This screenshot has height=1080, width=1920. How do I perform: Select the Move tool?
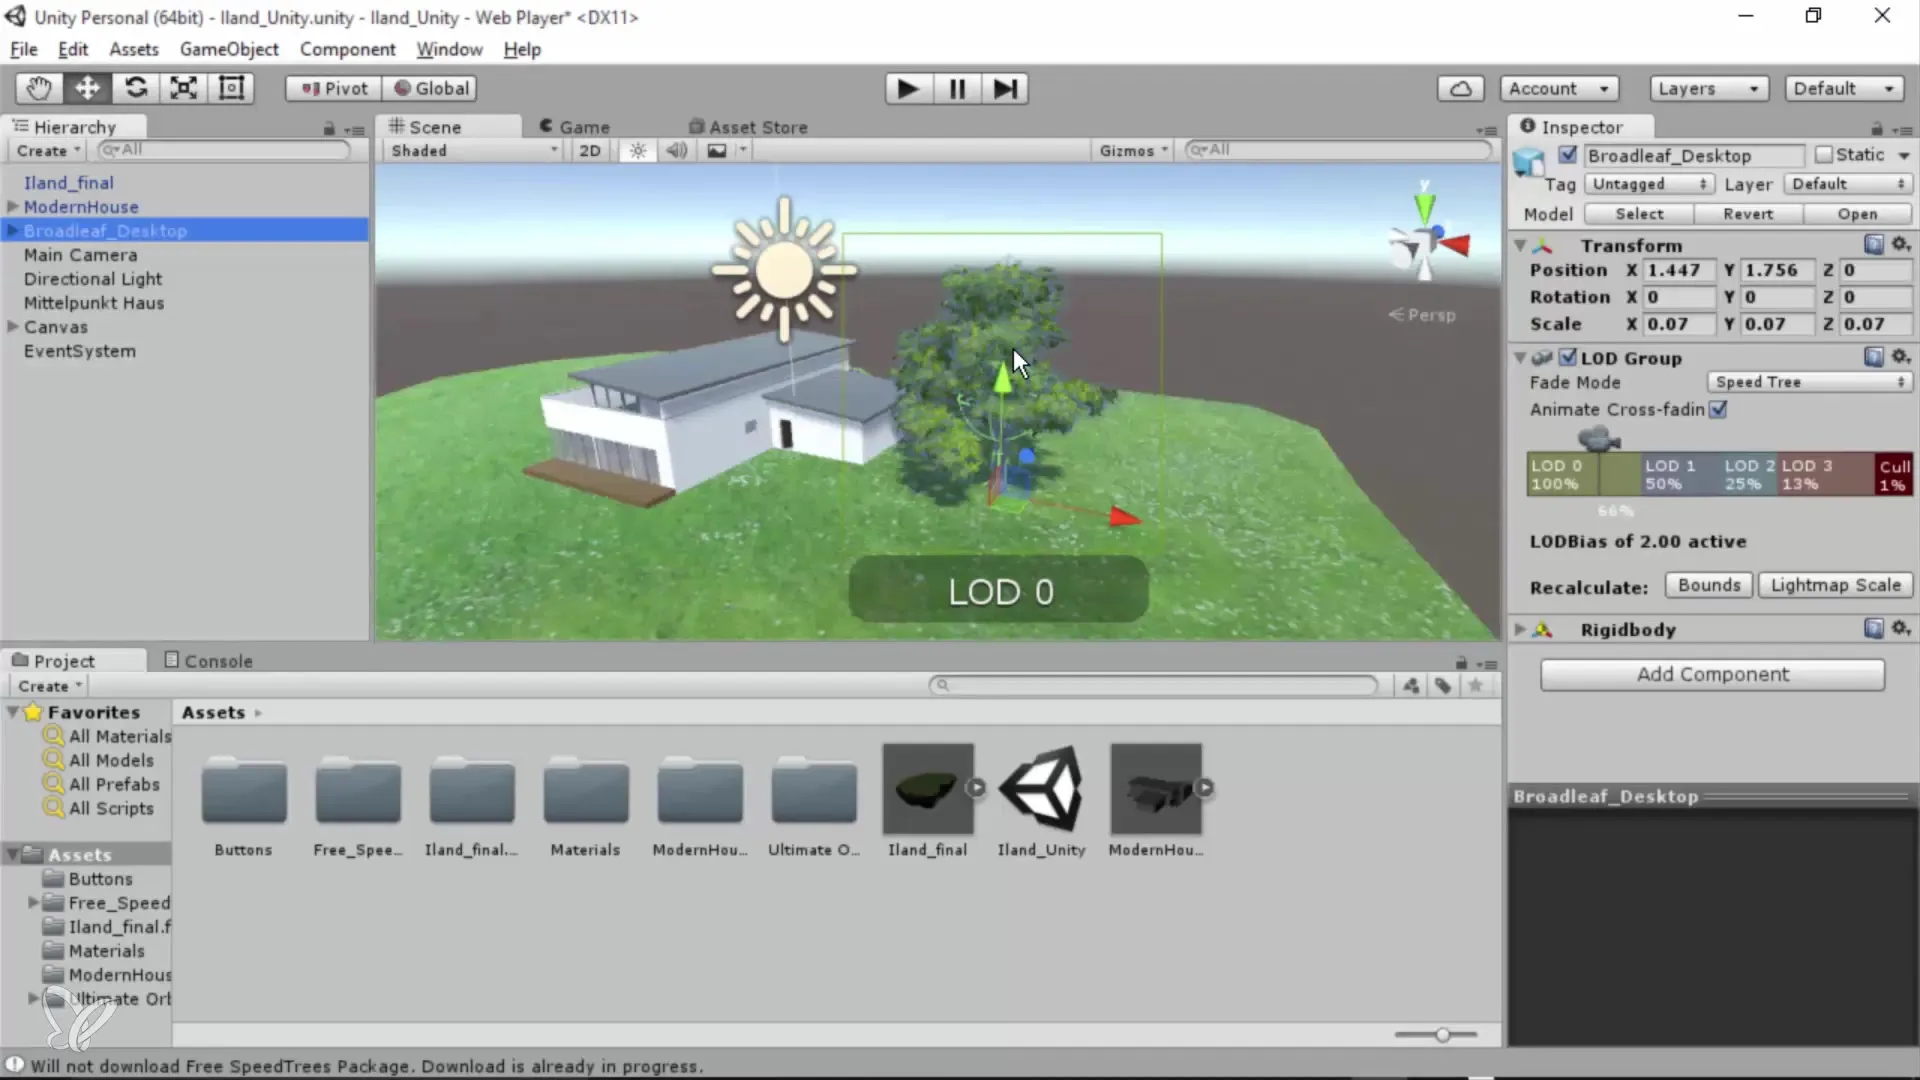click(87, 88)
